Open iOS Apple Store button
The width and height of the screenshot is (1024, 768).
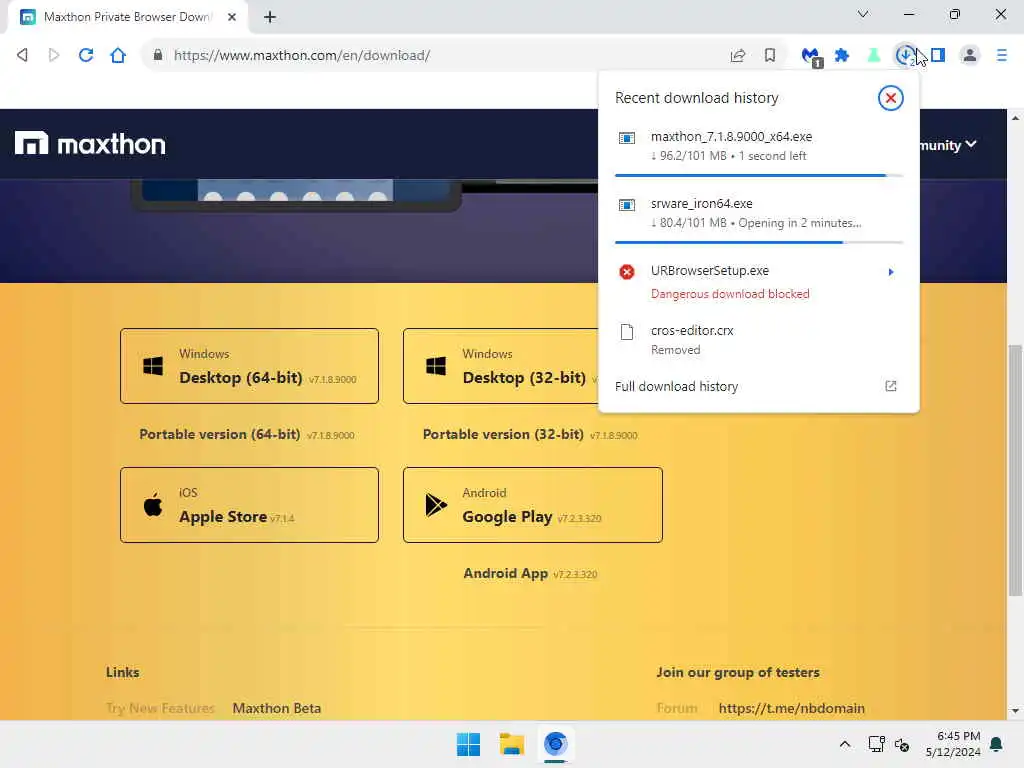tap(249, 505)
